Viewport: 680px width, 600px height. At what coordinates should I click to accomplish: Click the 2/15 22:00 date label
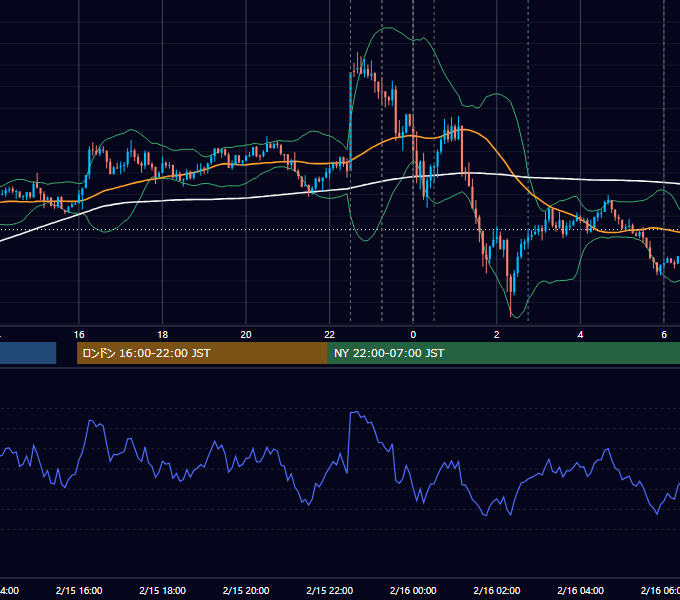(330, 590)
